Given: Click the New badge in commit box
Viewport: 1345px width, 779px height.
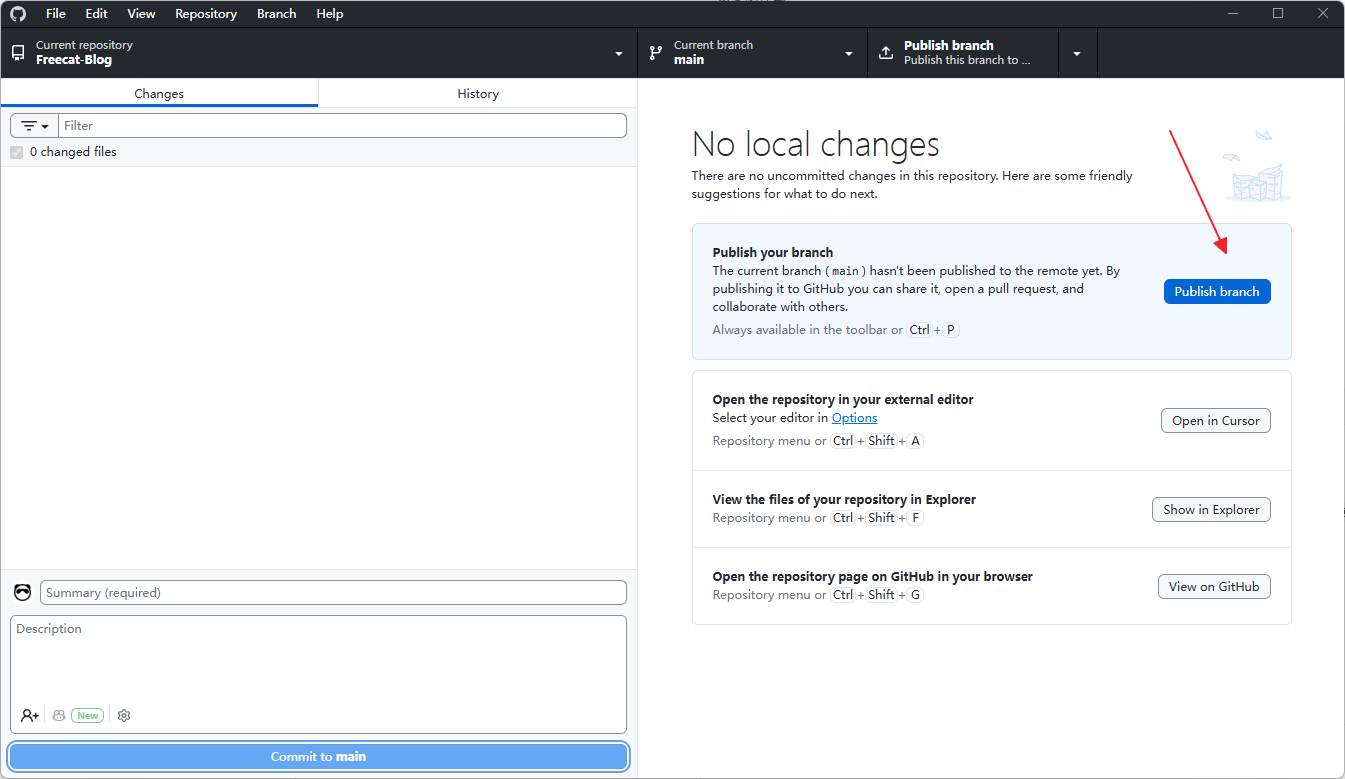Looking at the screenshot, I should pyautogui.click(x=88, y=716).
